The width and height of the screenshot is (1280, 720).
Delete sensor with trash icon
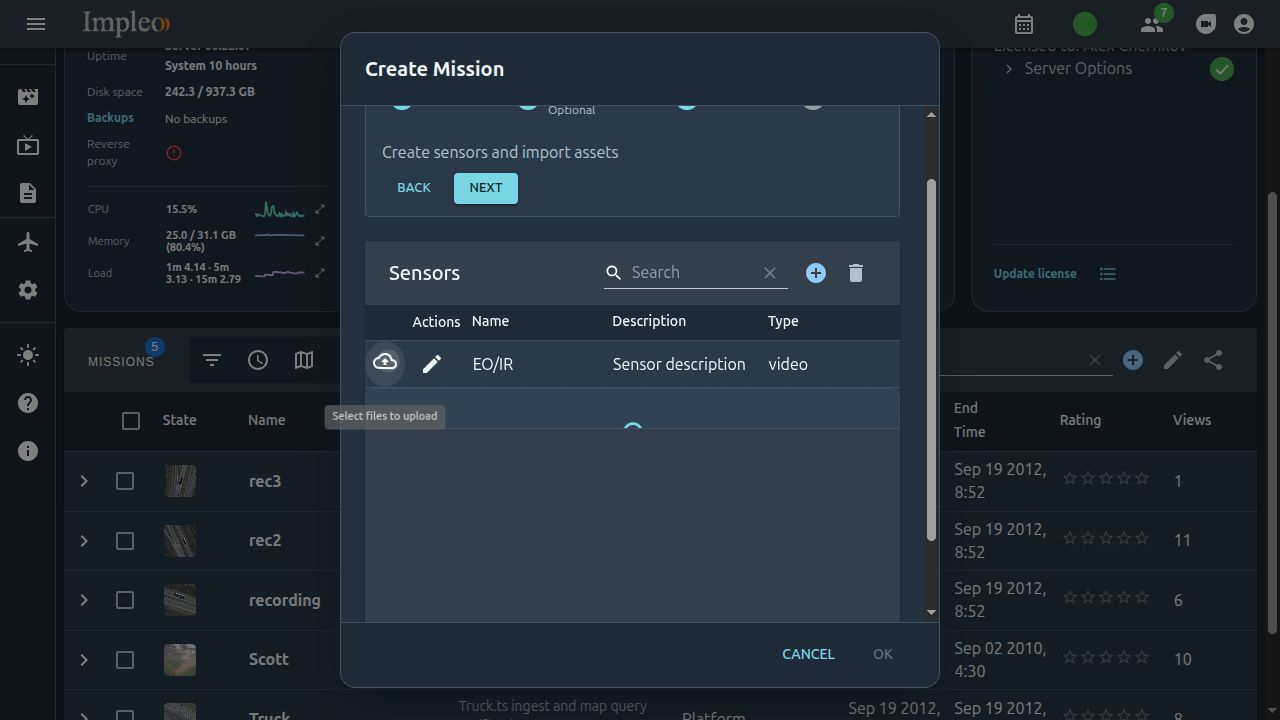(x=856, y=273)
